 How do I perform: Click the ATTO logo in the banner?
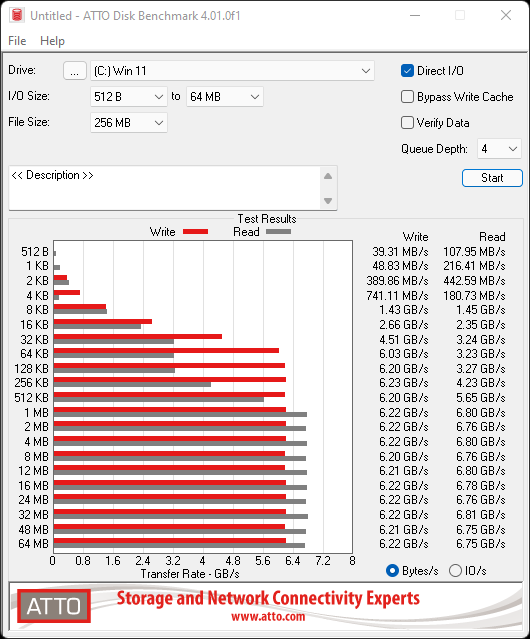coord(54,606)
